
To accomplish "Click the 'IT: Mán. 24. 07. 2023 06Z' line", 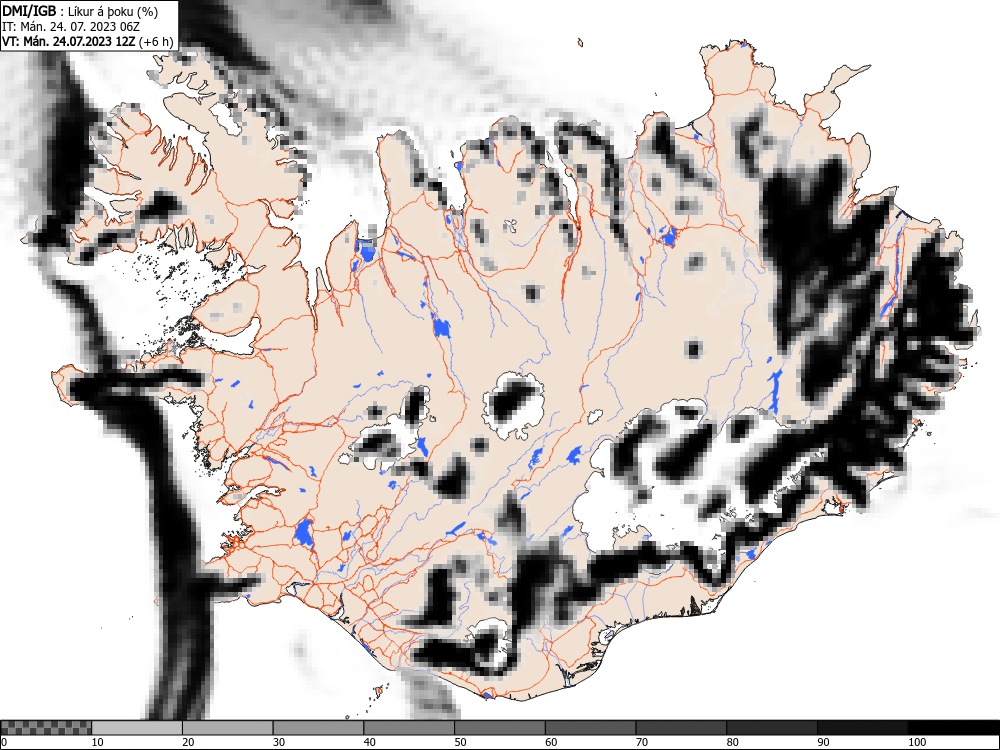I will 71,27.
